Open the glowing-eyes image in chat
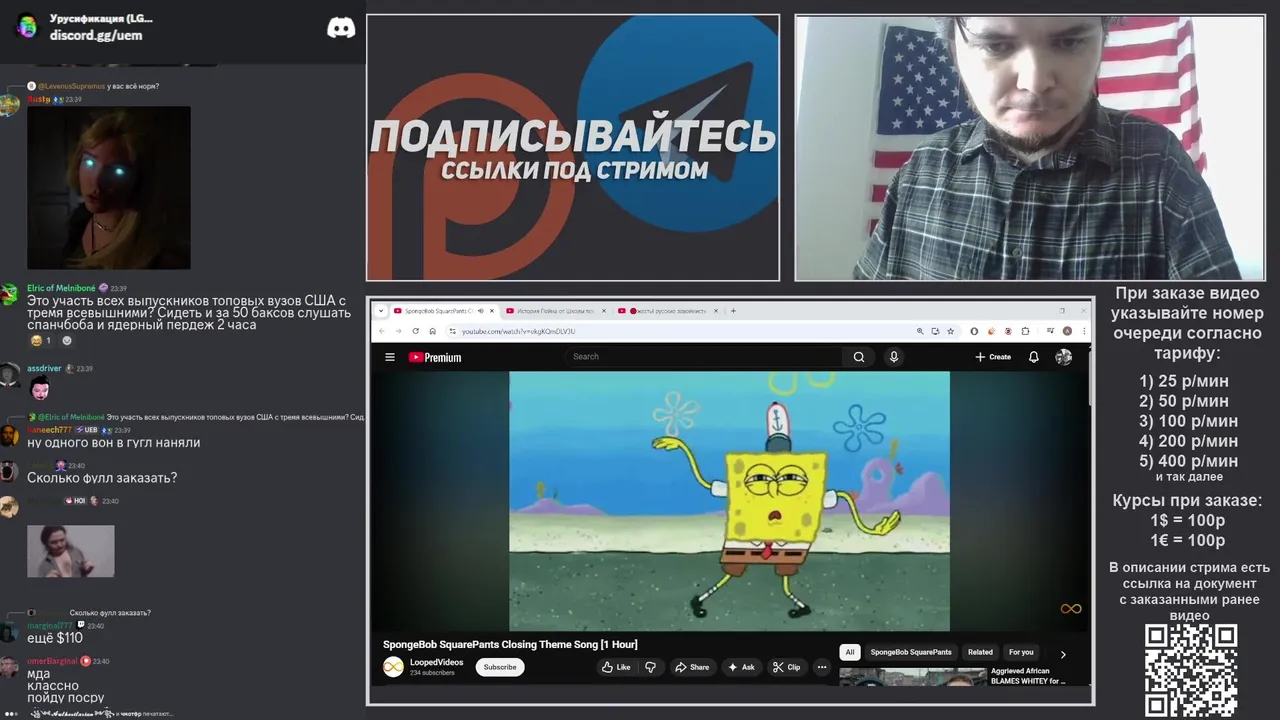This screenshot has width=1280, height=720. (x=108, y=188)
